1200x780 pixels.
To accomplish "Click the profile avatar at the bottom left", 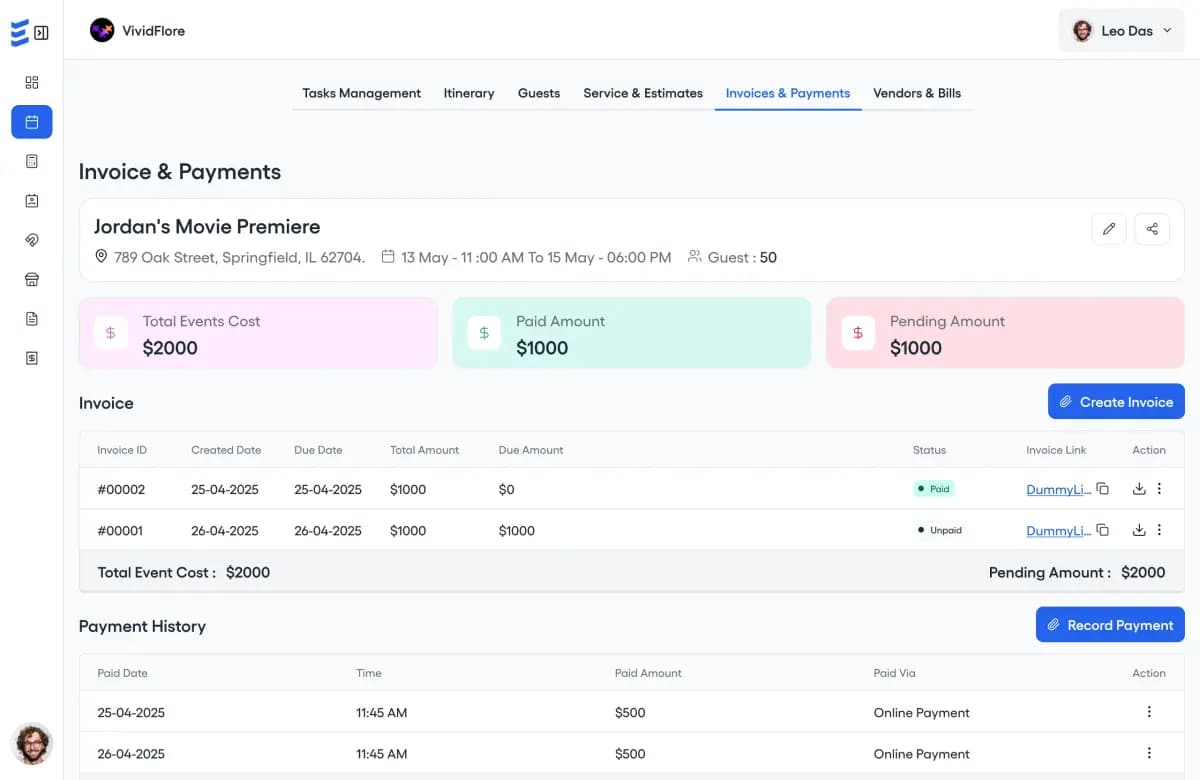I will (33, 745).
